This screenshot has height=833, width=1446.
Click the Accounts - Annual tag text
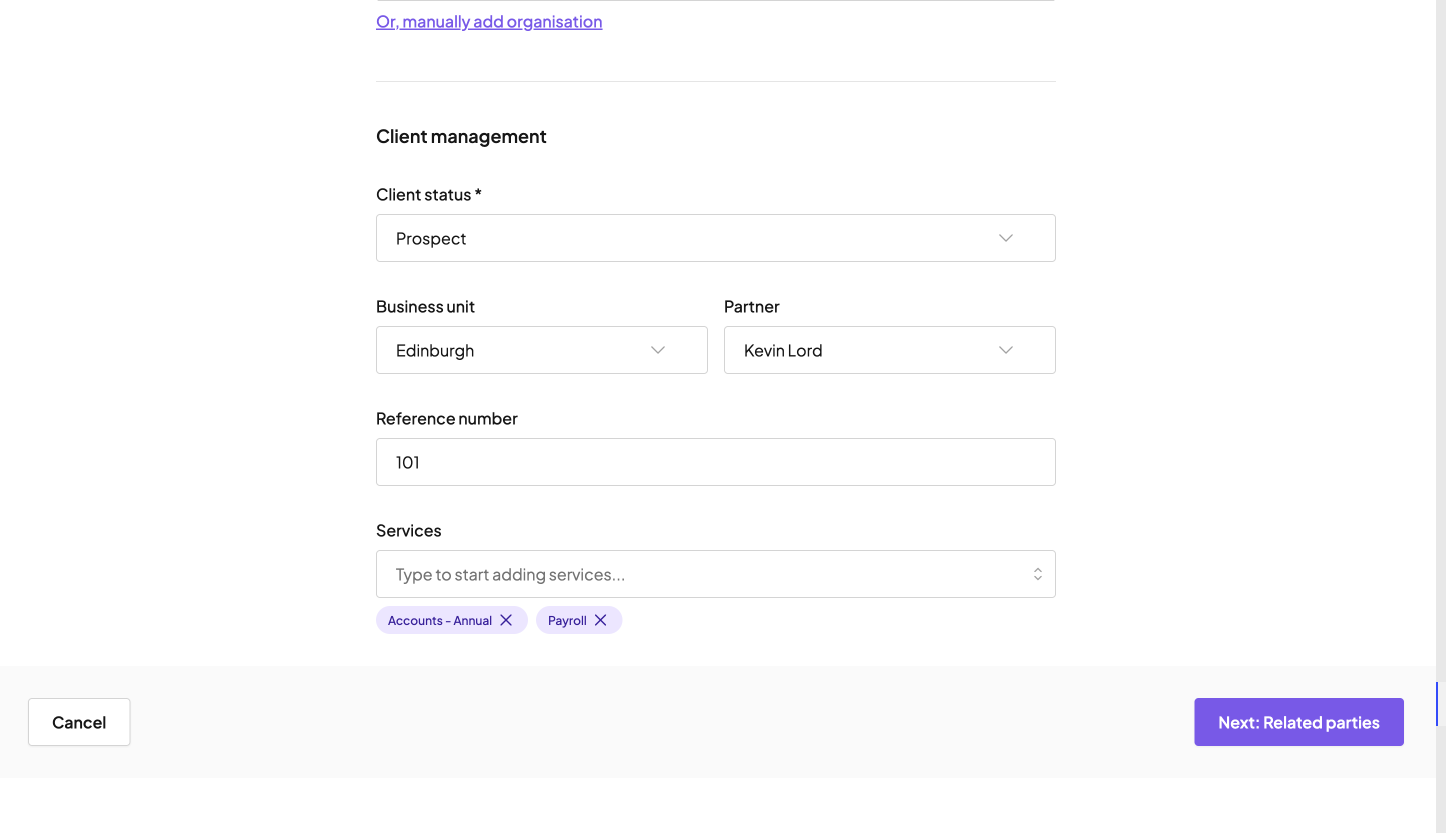click(440, 620)
